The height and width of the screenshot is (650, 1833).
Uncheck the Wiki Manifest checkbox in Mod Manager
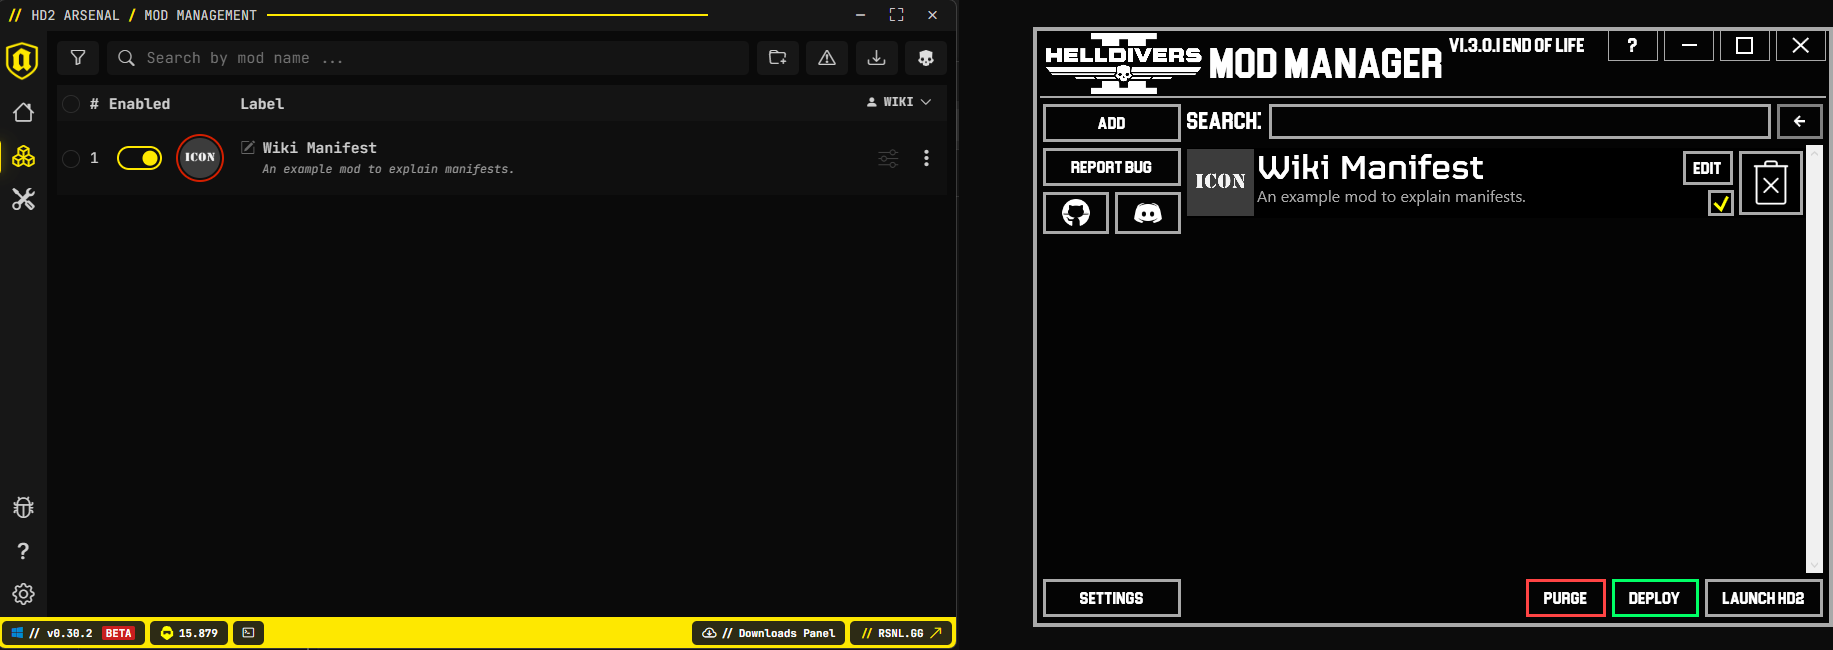(x=1721, y=203)
